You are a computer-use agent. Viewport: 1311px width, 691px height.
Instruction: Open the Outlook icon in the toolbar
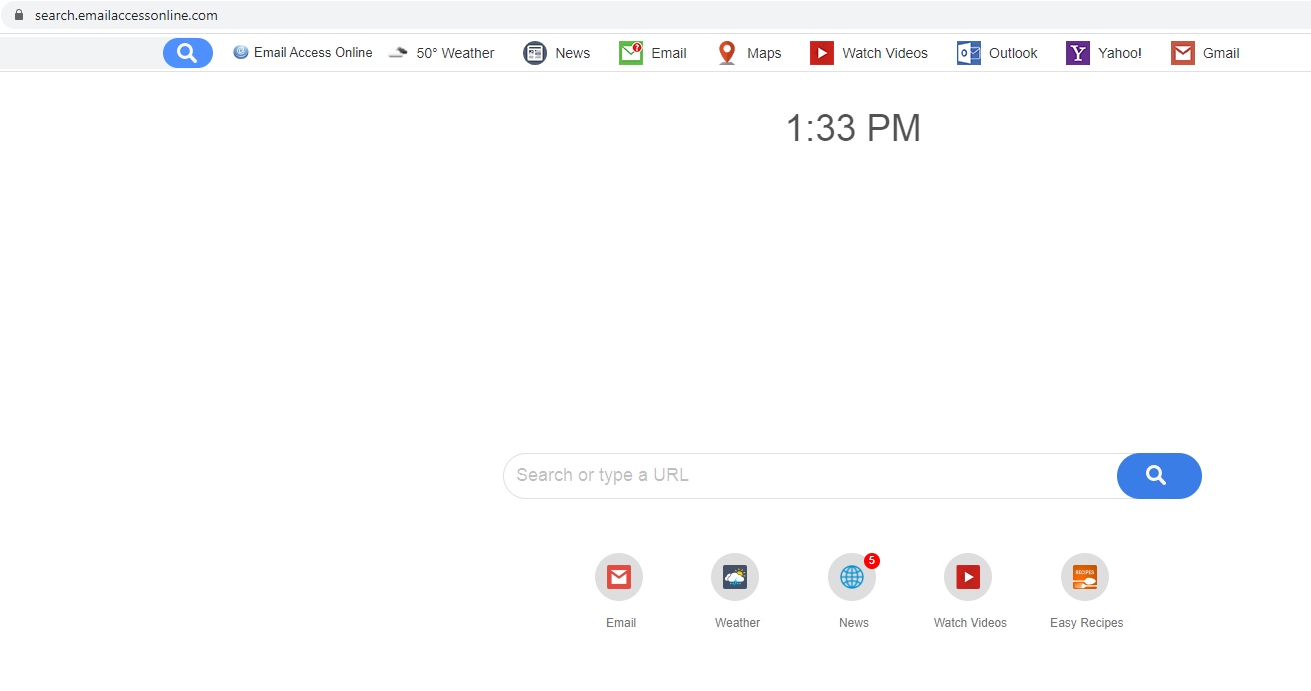click(969, 53)
